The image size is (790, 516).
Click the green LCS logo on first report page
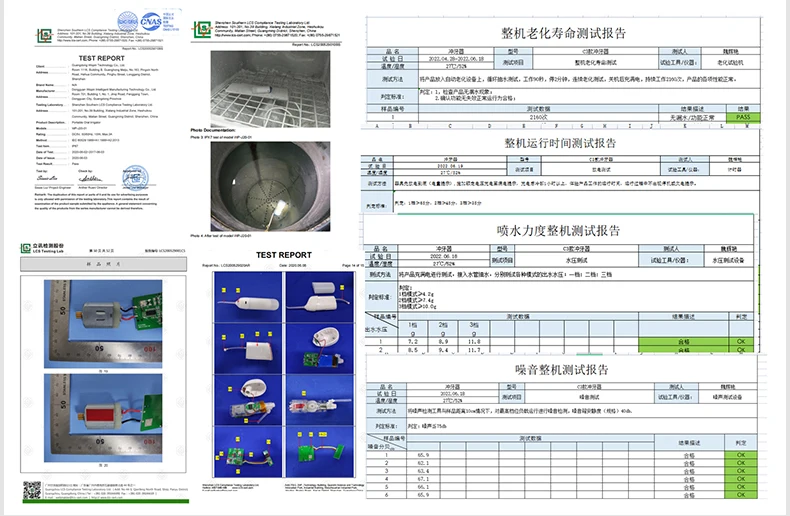click(x=45, y=36)
